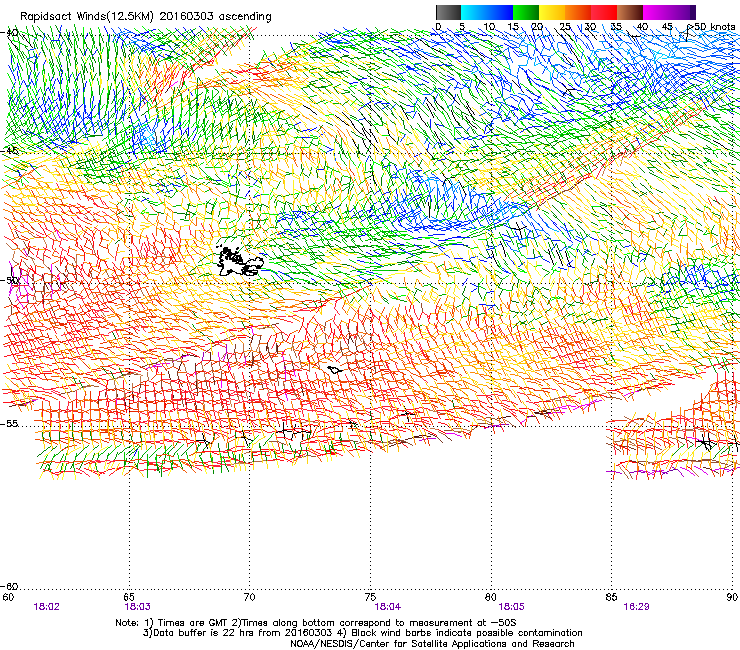Click the purple time label '18:03'
Screen dimensions: 740x650
[137, 607]
